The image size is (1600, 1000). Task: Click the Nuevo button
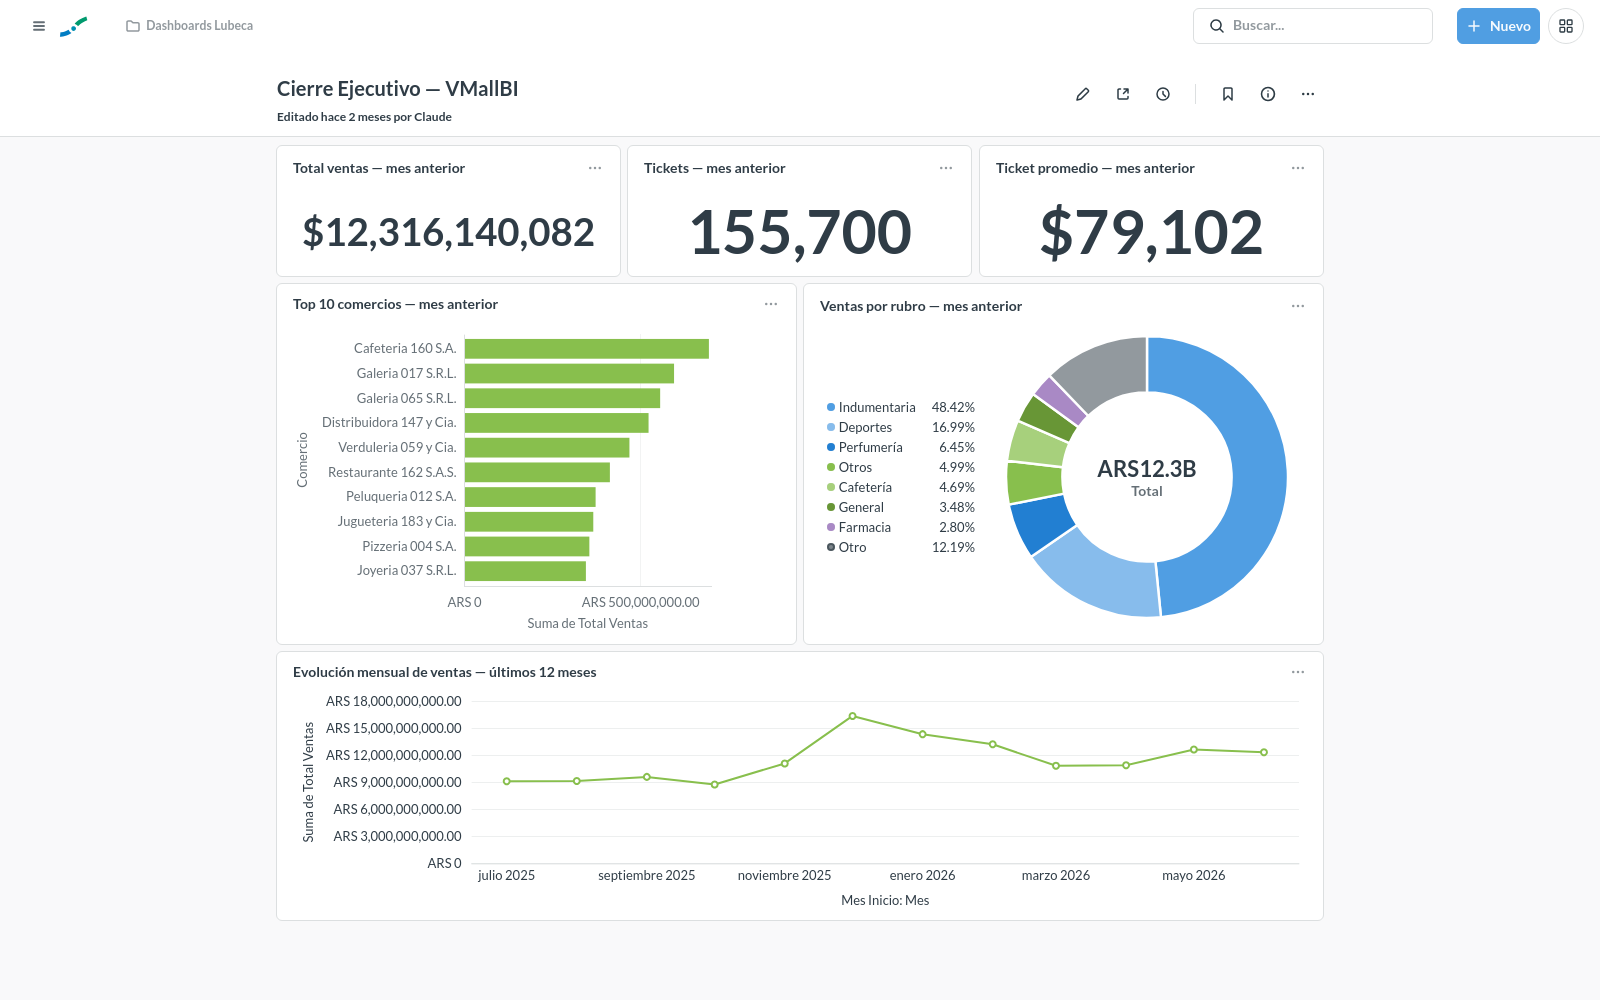point(1498,26)
